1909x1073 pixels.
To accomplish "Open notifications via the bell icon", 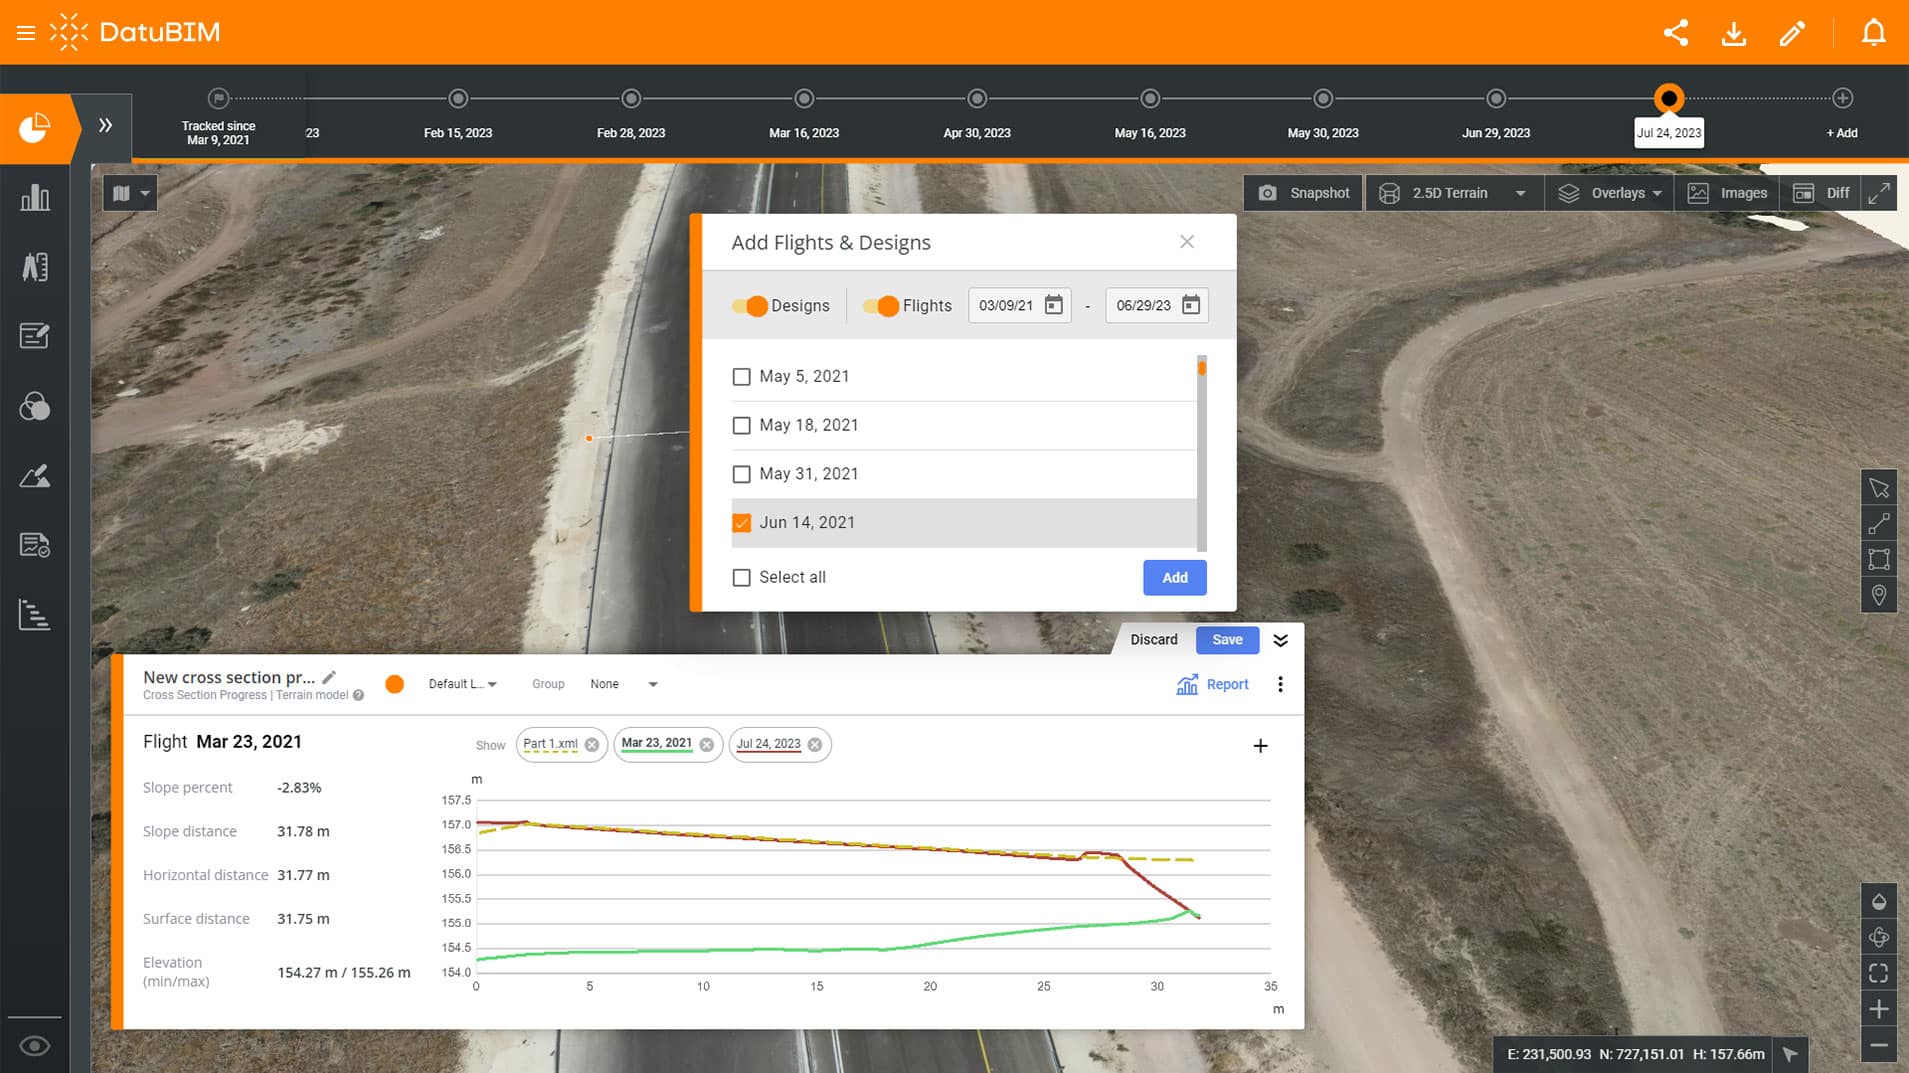I will tap(1874, 32).
